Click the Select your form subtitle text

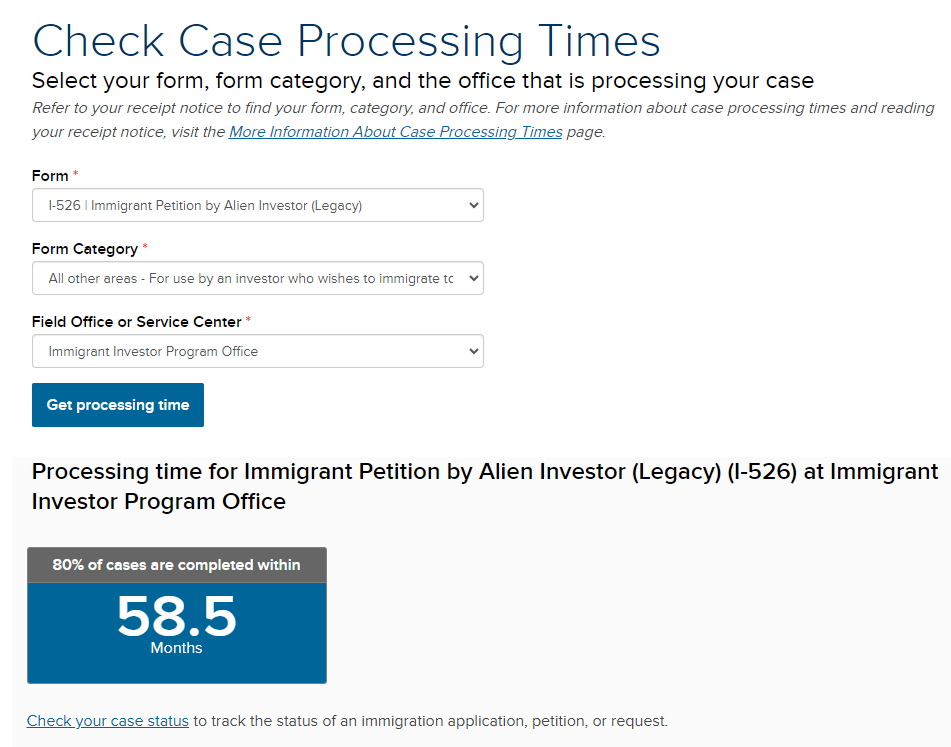point(422,81)
